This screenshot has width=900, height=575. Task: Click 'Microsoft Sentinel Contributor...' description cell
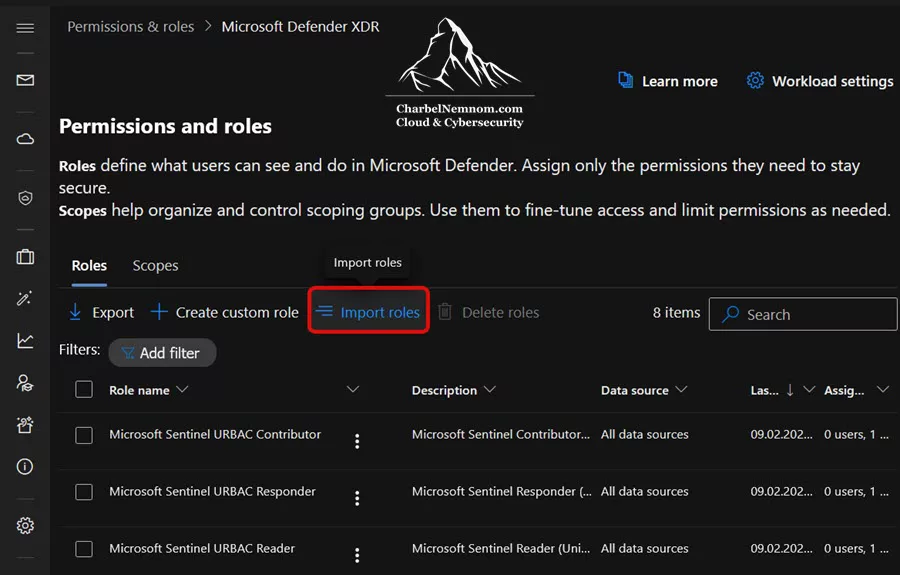point(501,434)
